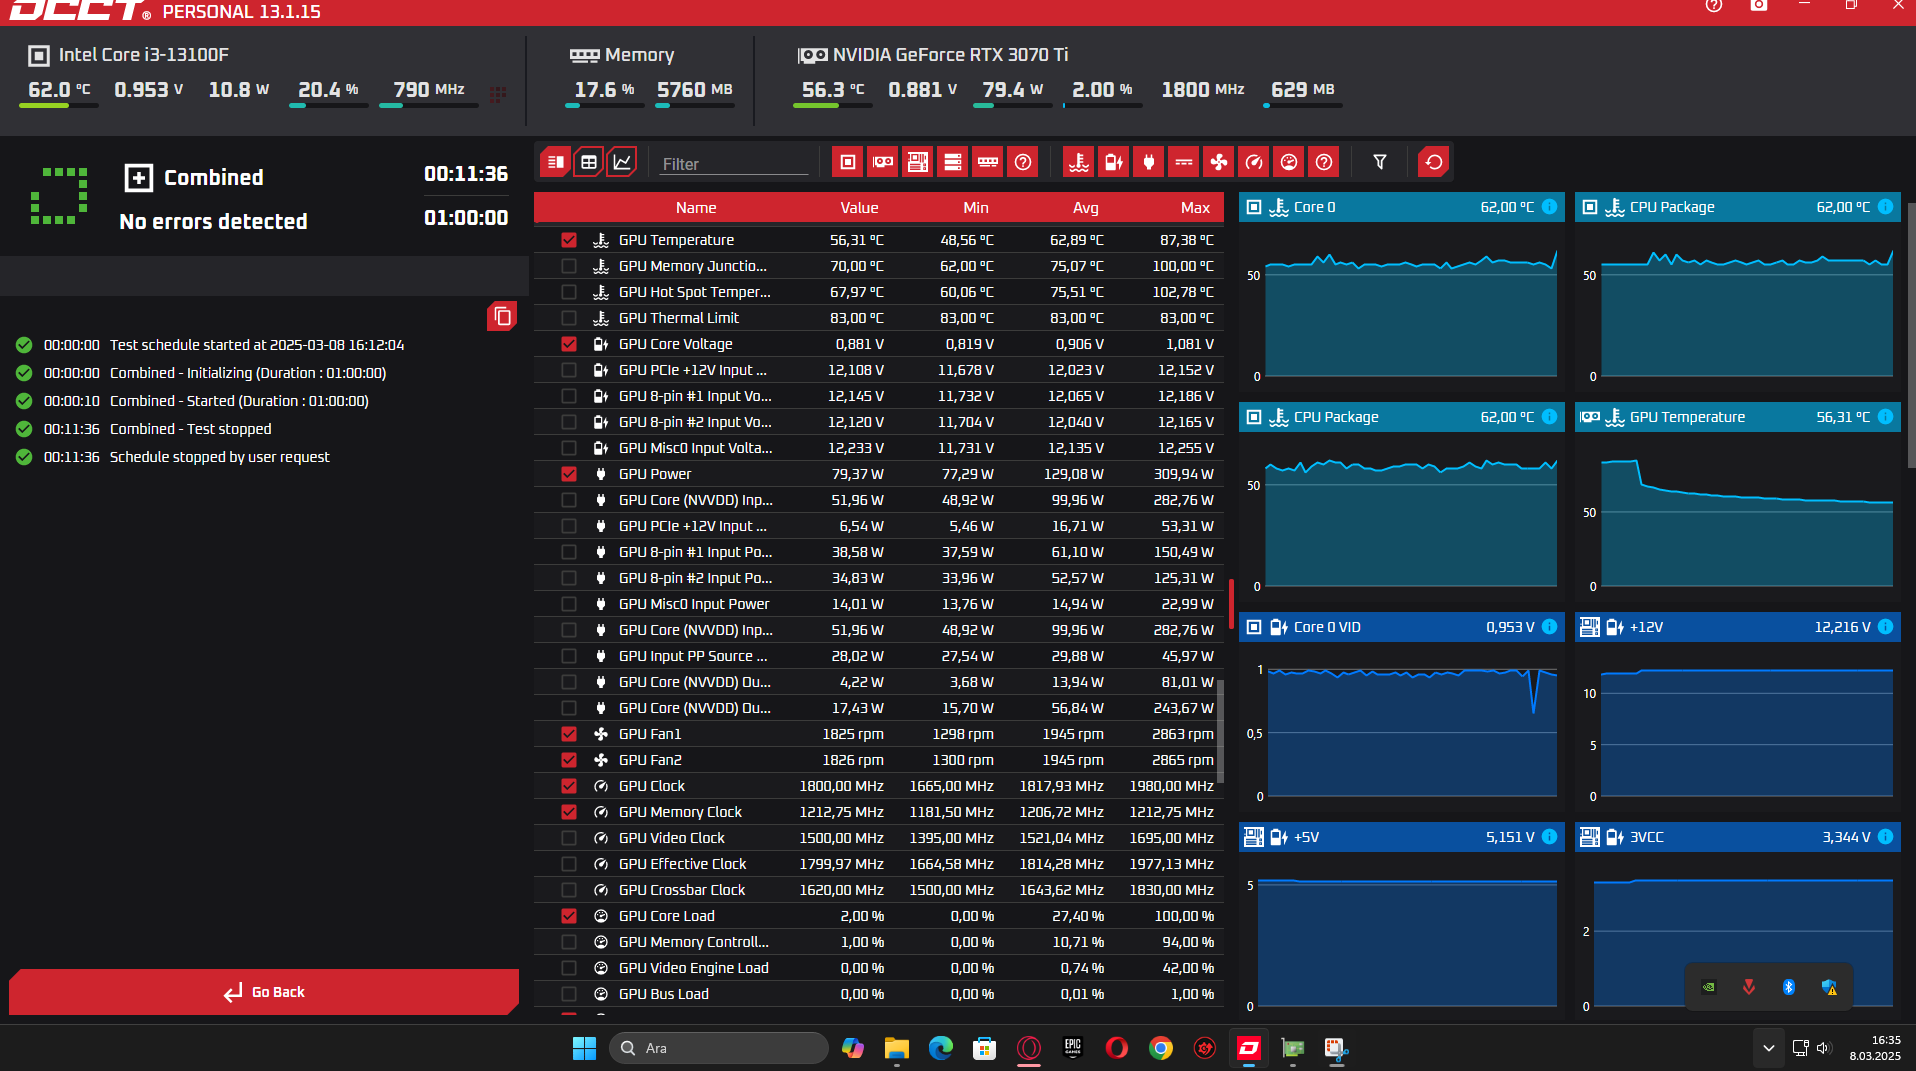Uncheck the GPU Temperature row checkbox
This screenshot has width=1916, height=1071.
click(569, 240)
